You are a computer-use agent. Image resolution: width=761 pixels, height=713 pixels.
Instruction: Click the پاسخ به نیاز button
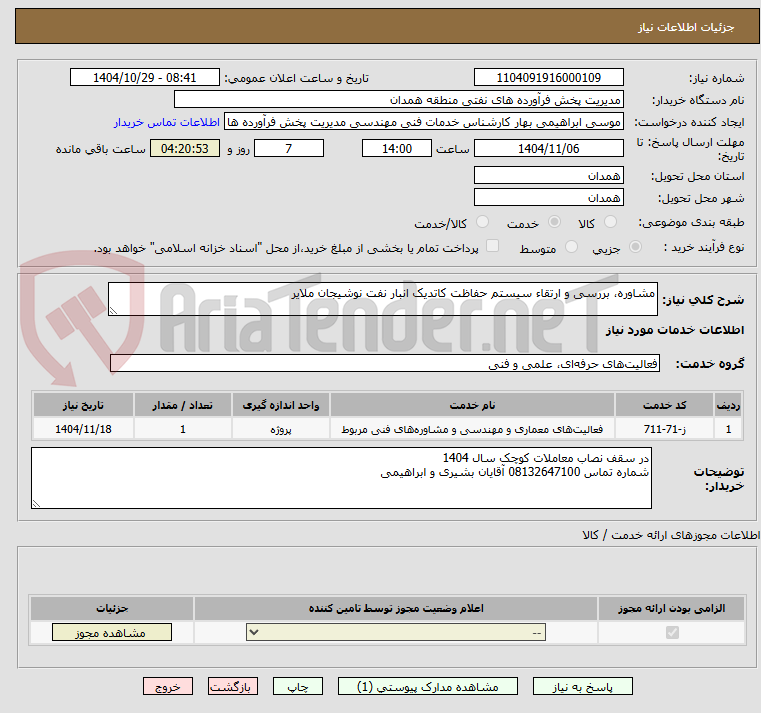(x=582, y=686)
